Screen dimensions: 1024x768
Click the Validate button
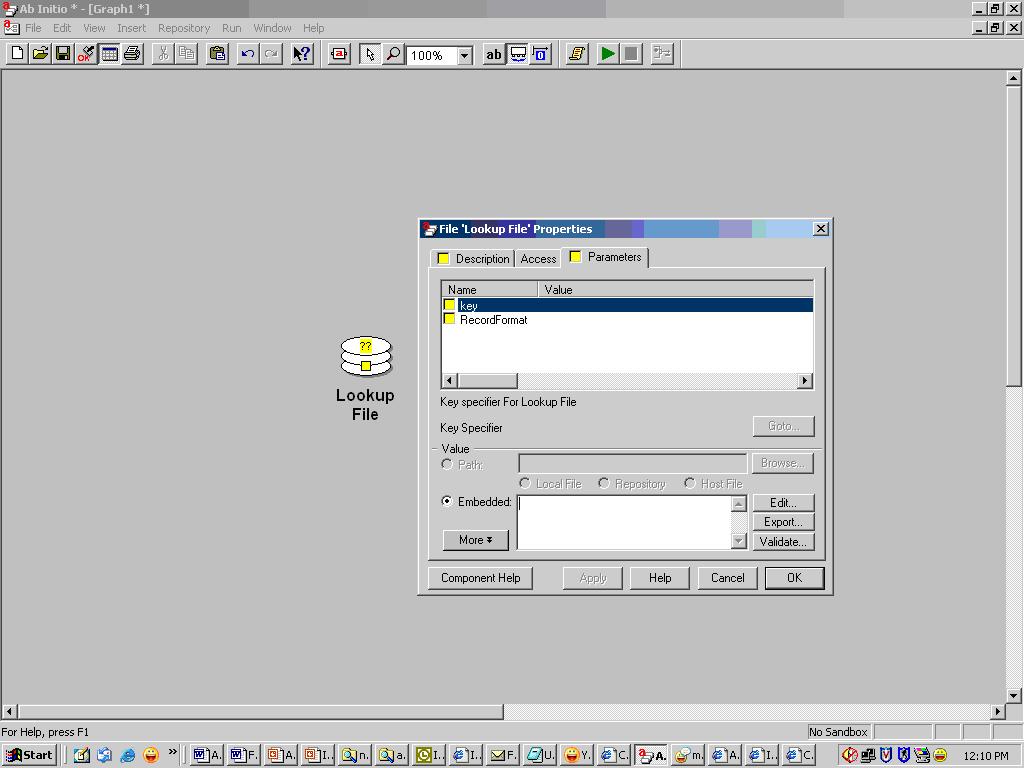[783, 541]
